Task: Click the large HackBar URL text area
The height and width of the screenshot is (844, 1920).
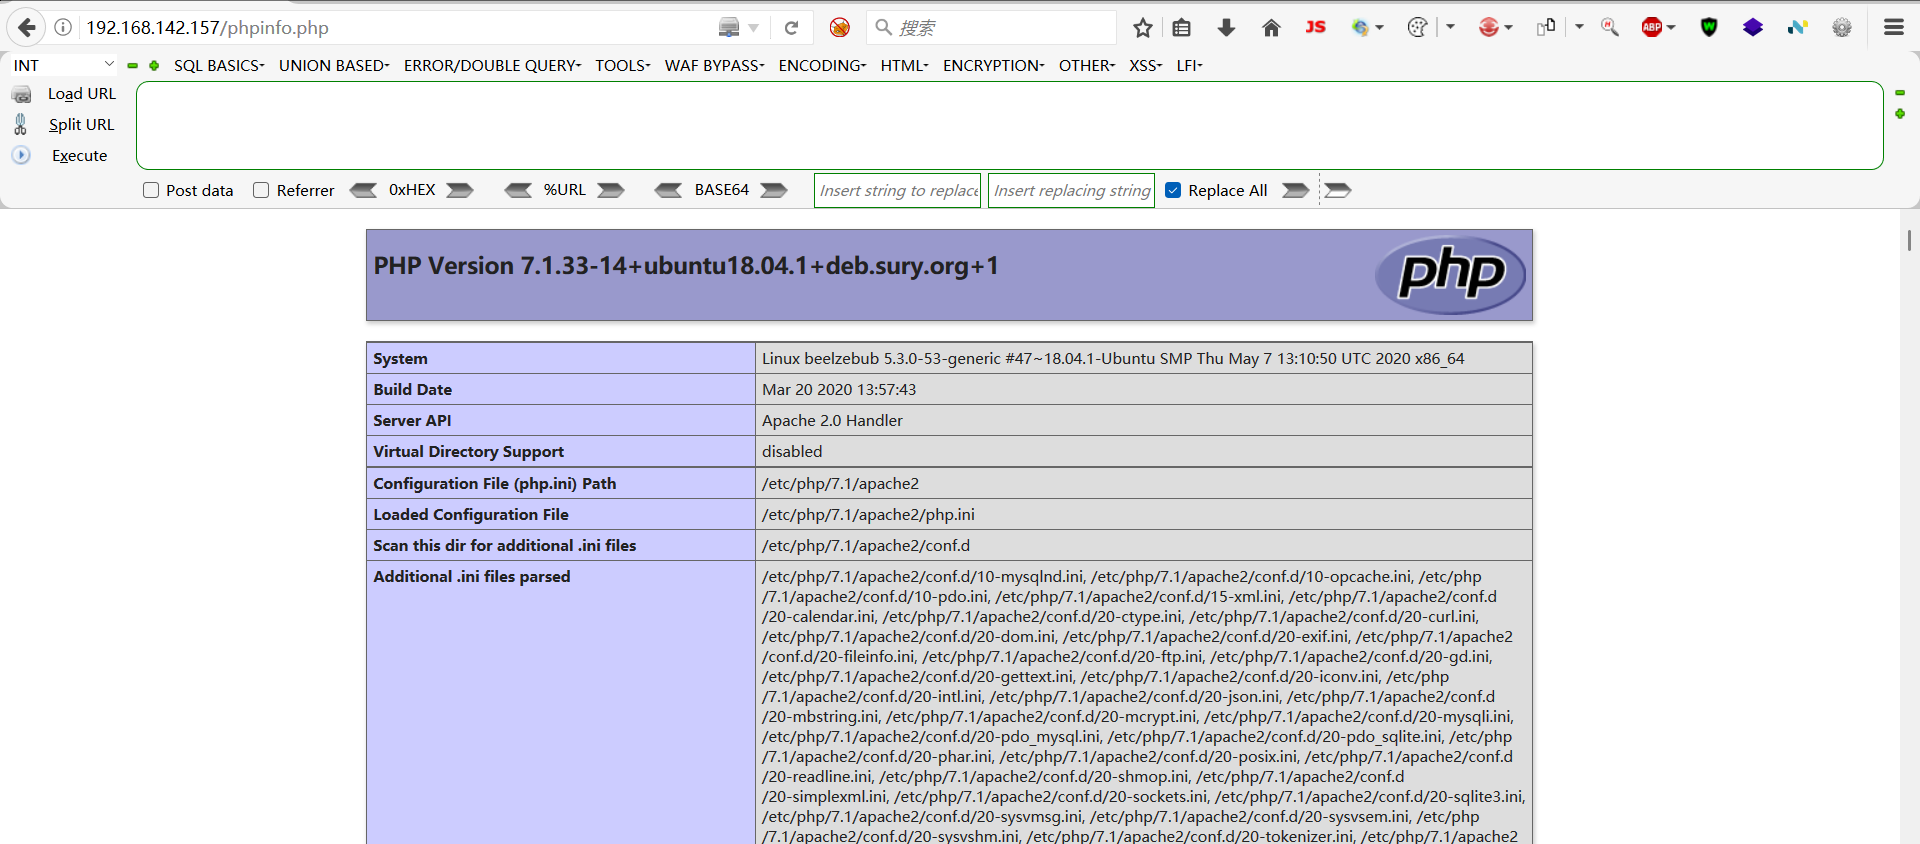Action: coord(1010,125)
